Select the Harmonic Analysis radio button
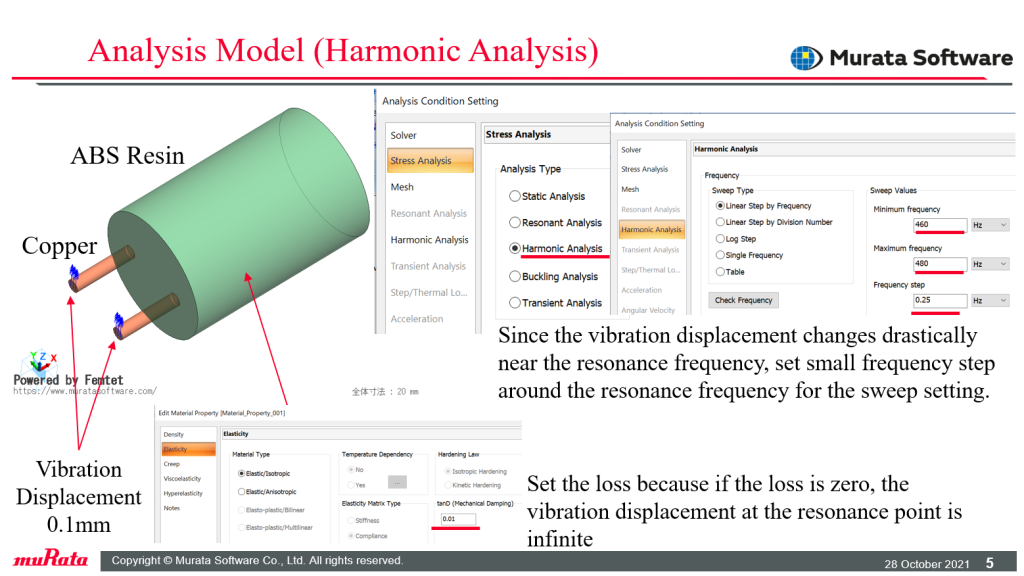Viewport: 1024px width, 576px height. coord(515,248)
